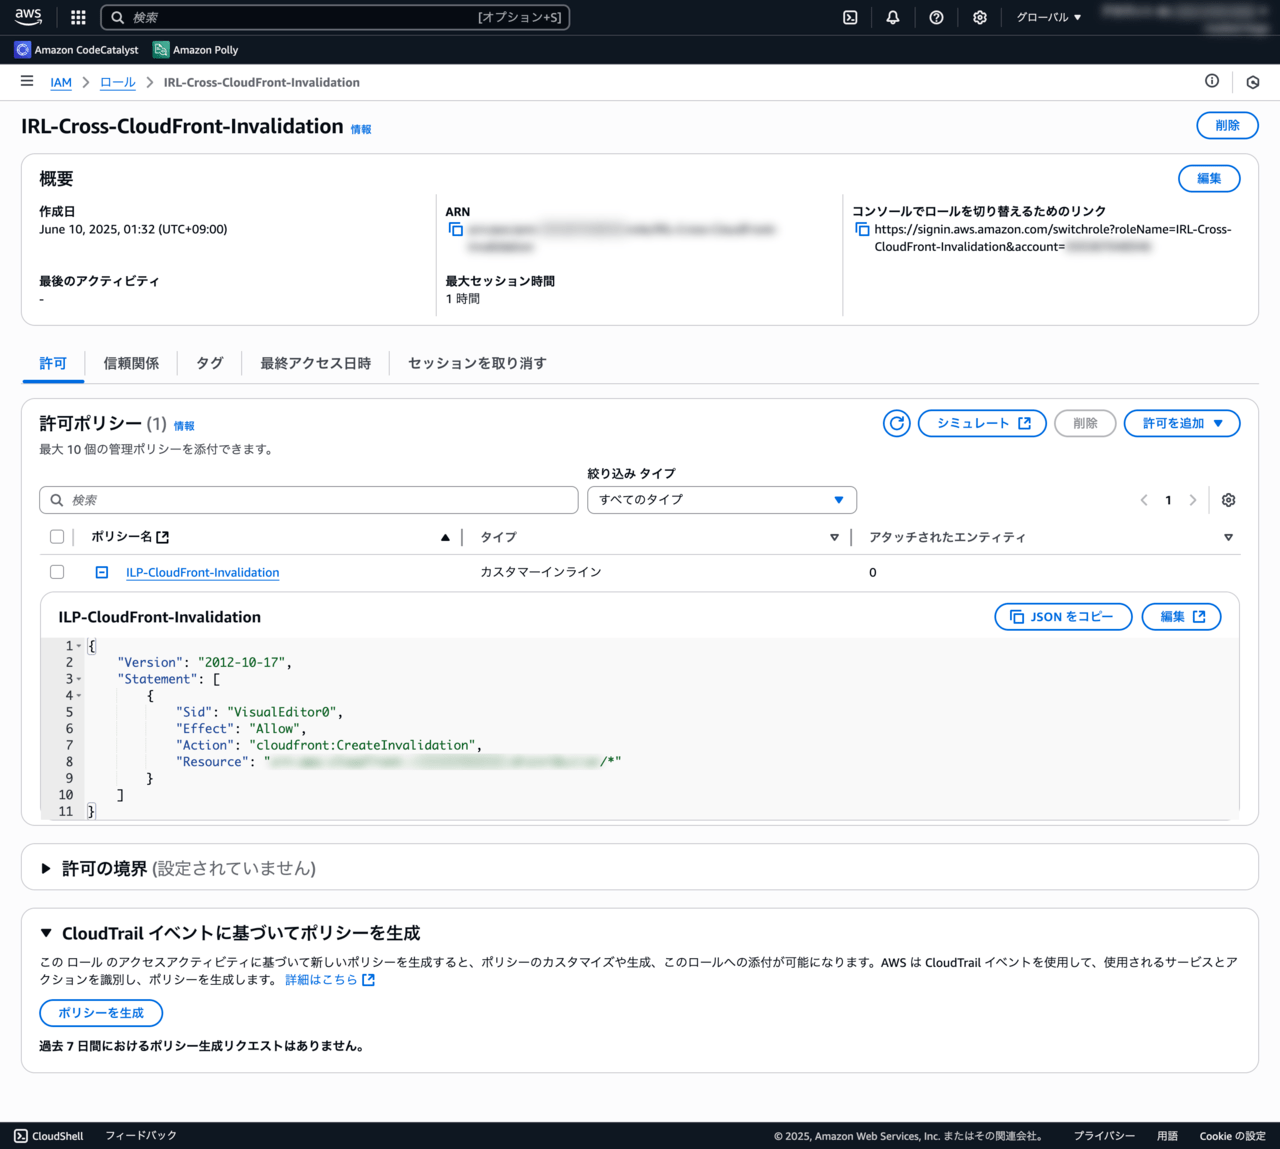Image resolution: width=1280 pixels, height=1149 pixels.
Task: Refresh the permissions policy list
Action: point(897,423)
